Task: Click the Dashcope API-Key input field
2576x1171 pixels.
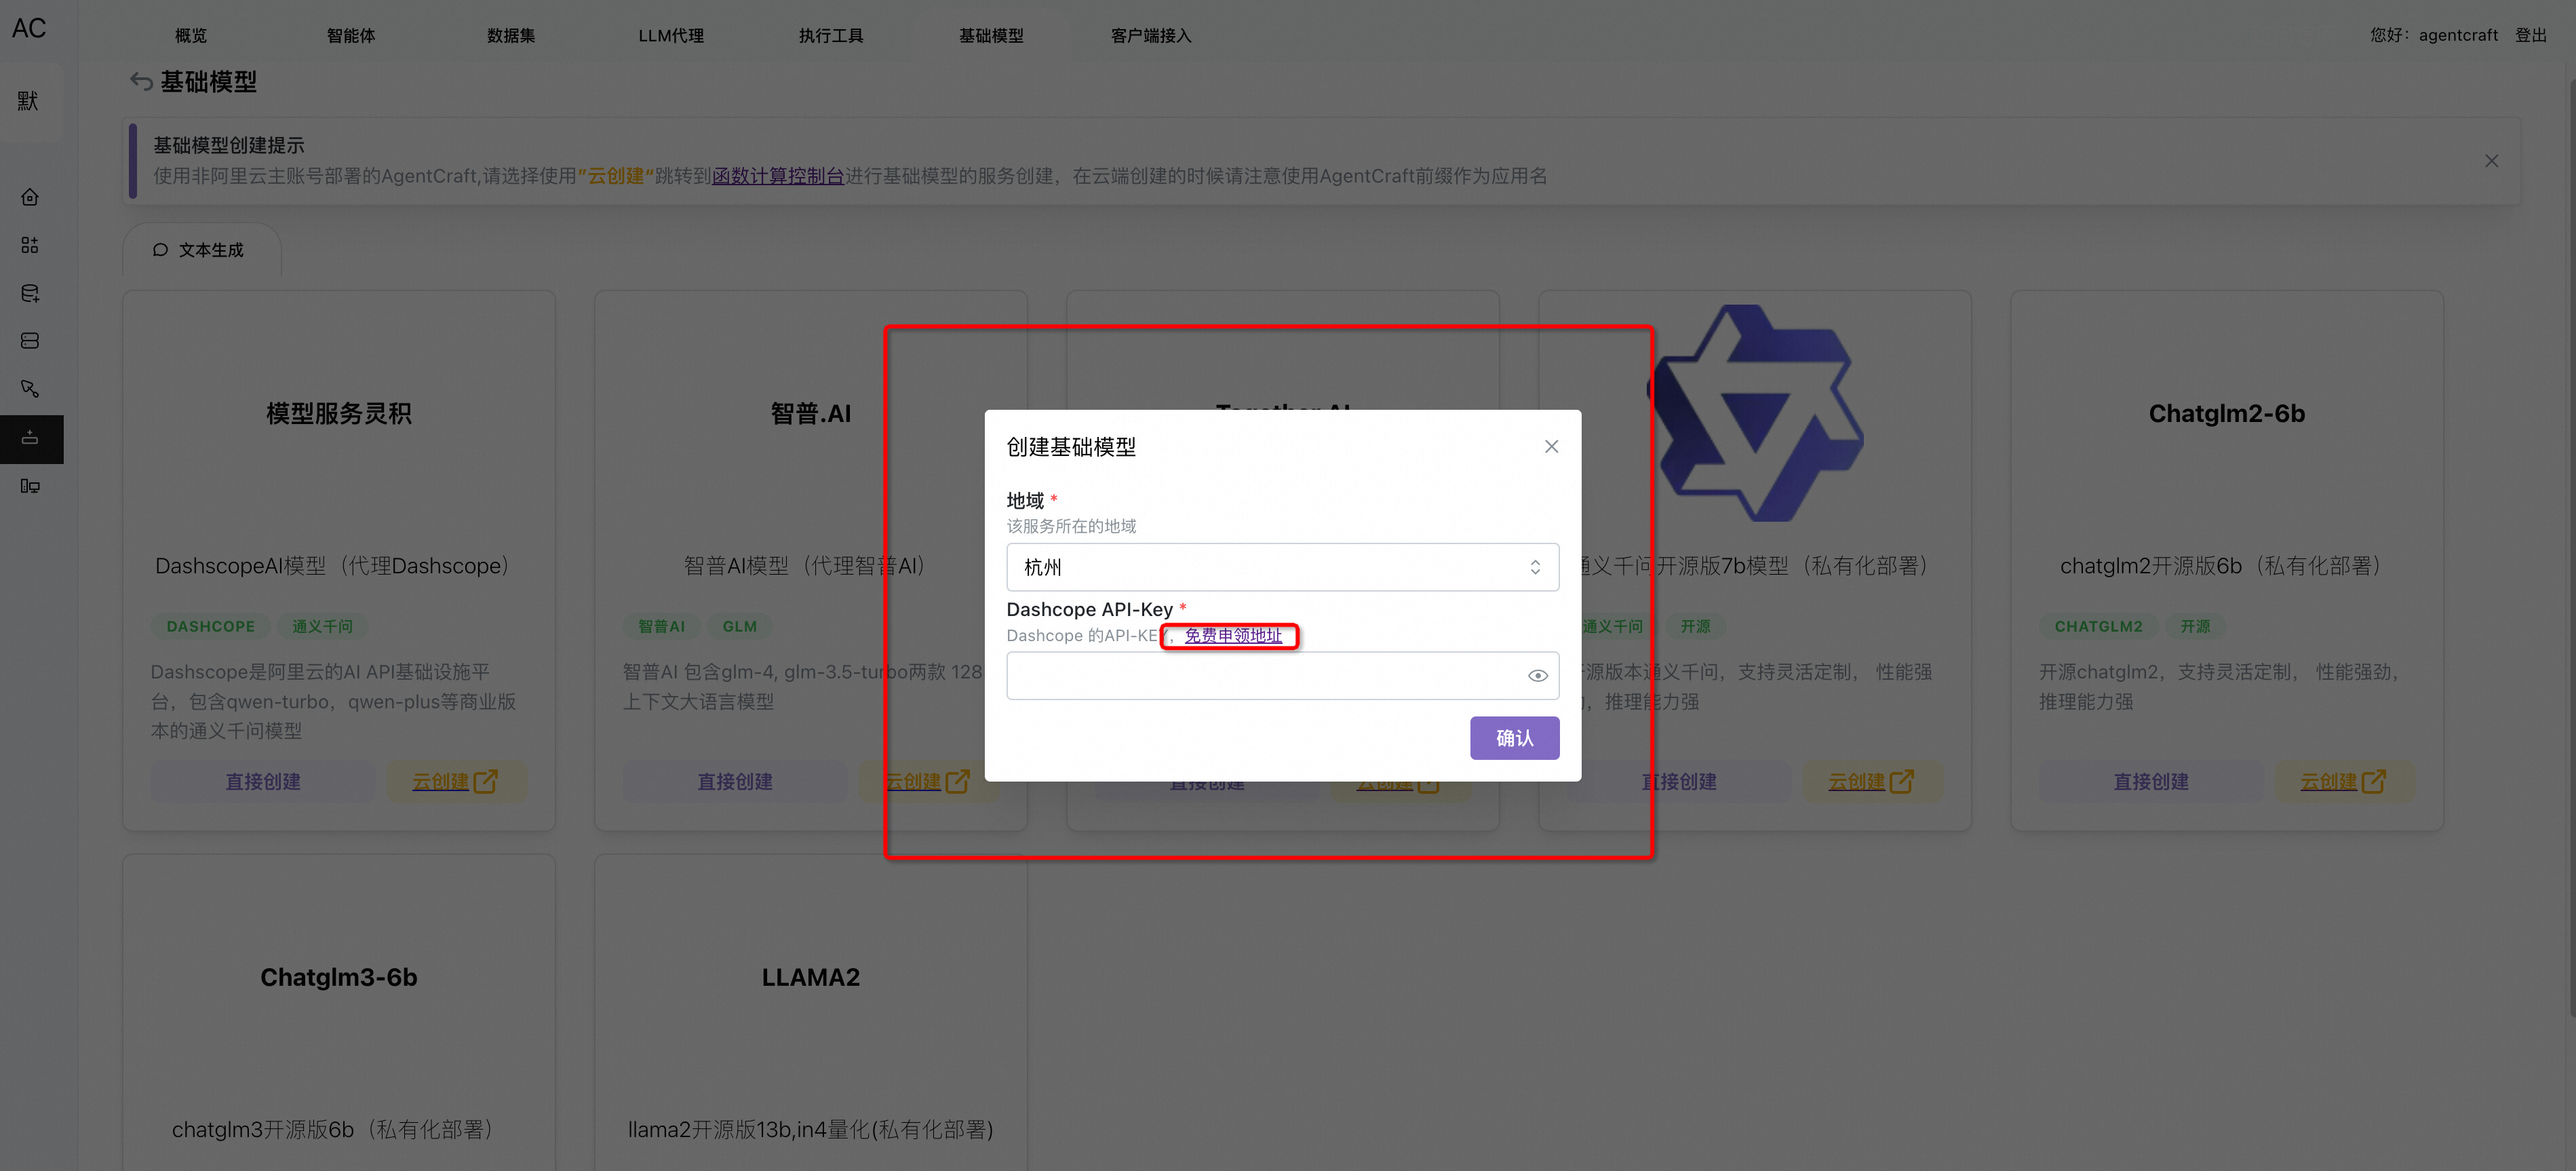Action: [1282, 676]
